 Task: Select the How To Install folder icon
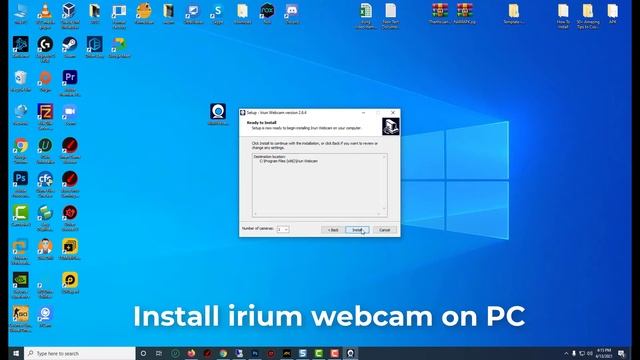click(563, 16)
